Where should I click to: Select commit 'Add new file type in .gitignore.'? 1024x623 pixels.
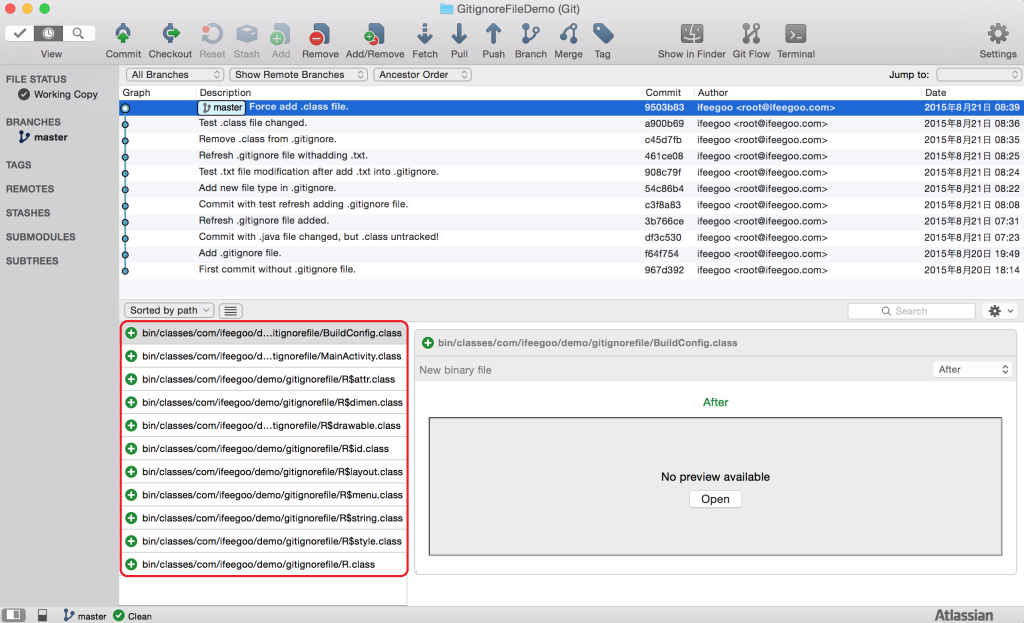click(571, 188)
